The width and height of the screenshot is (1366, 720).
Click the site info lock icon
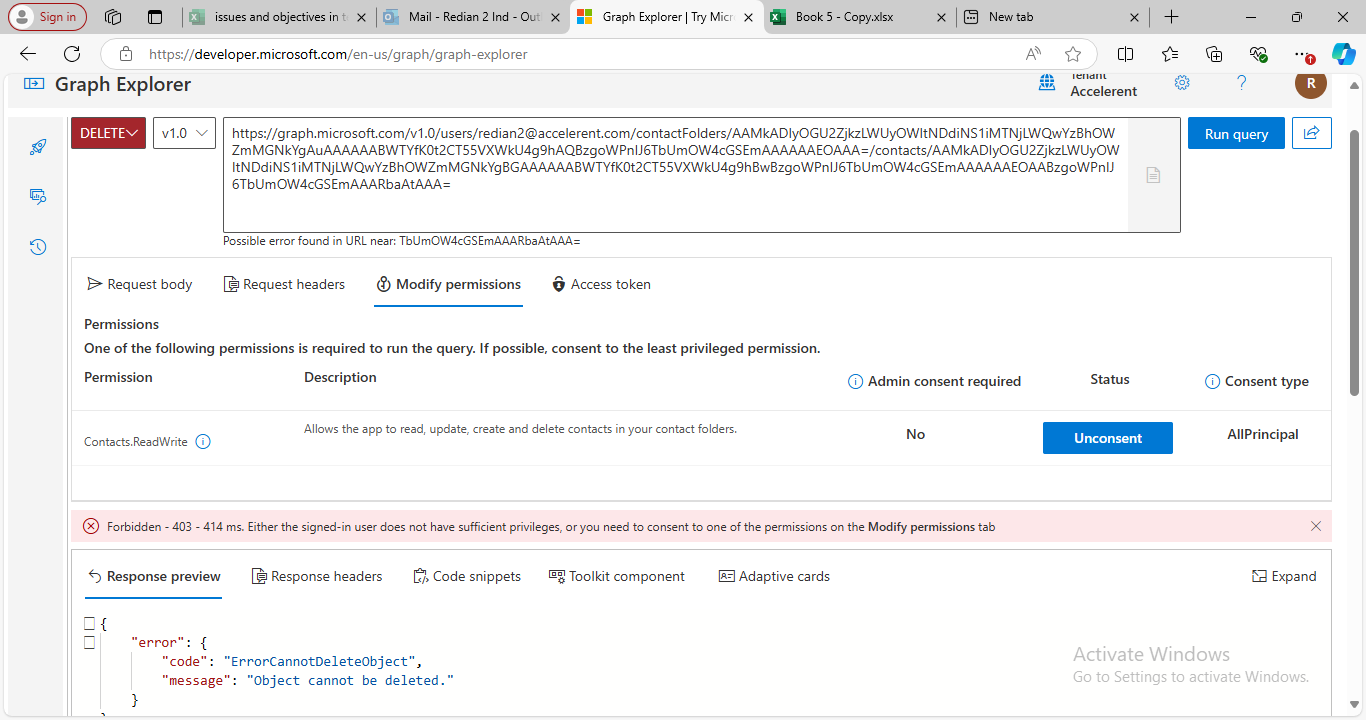click(x=125, y=54)
